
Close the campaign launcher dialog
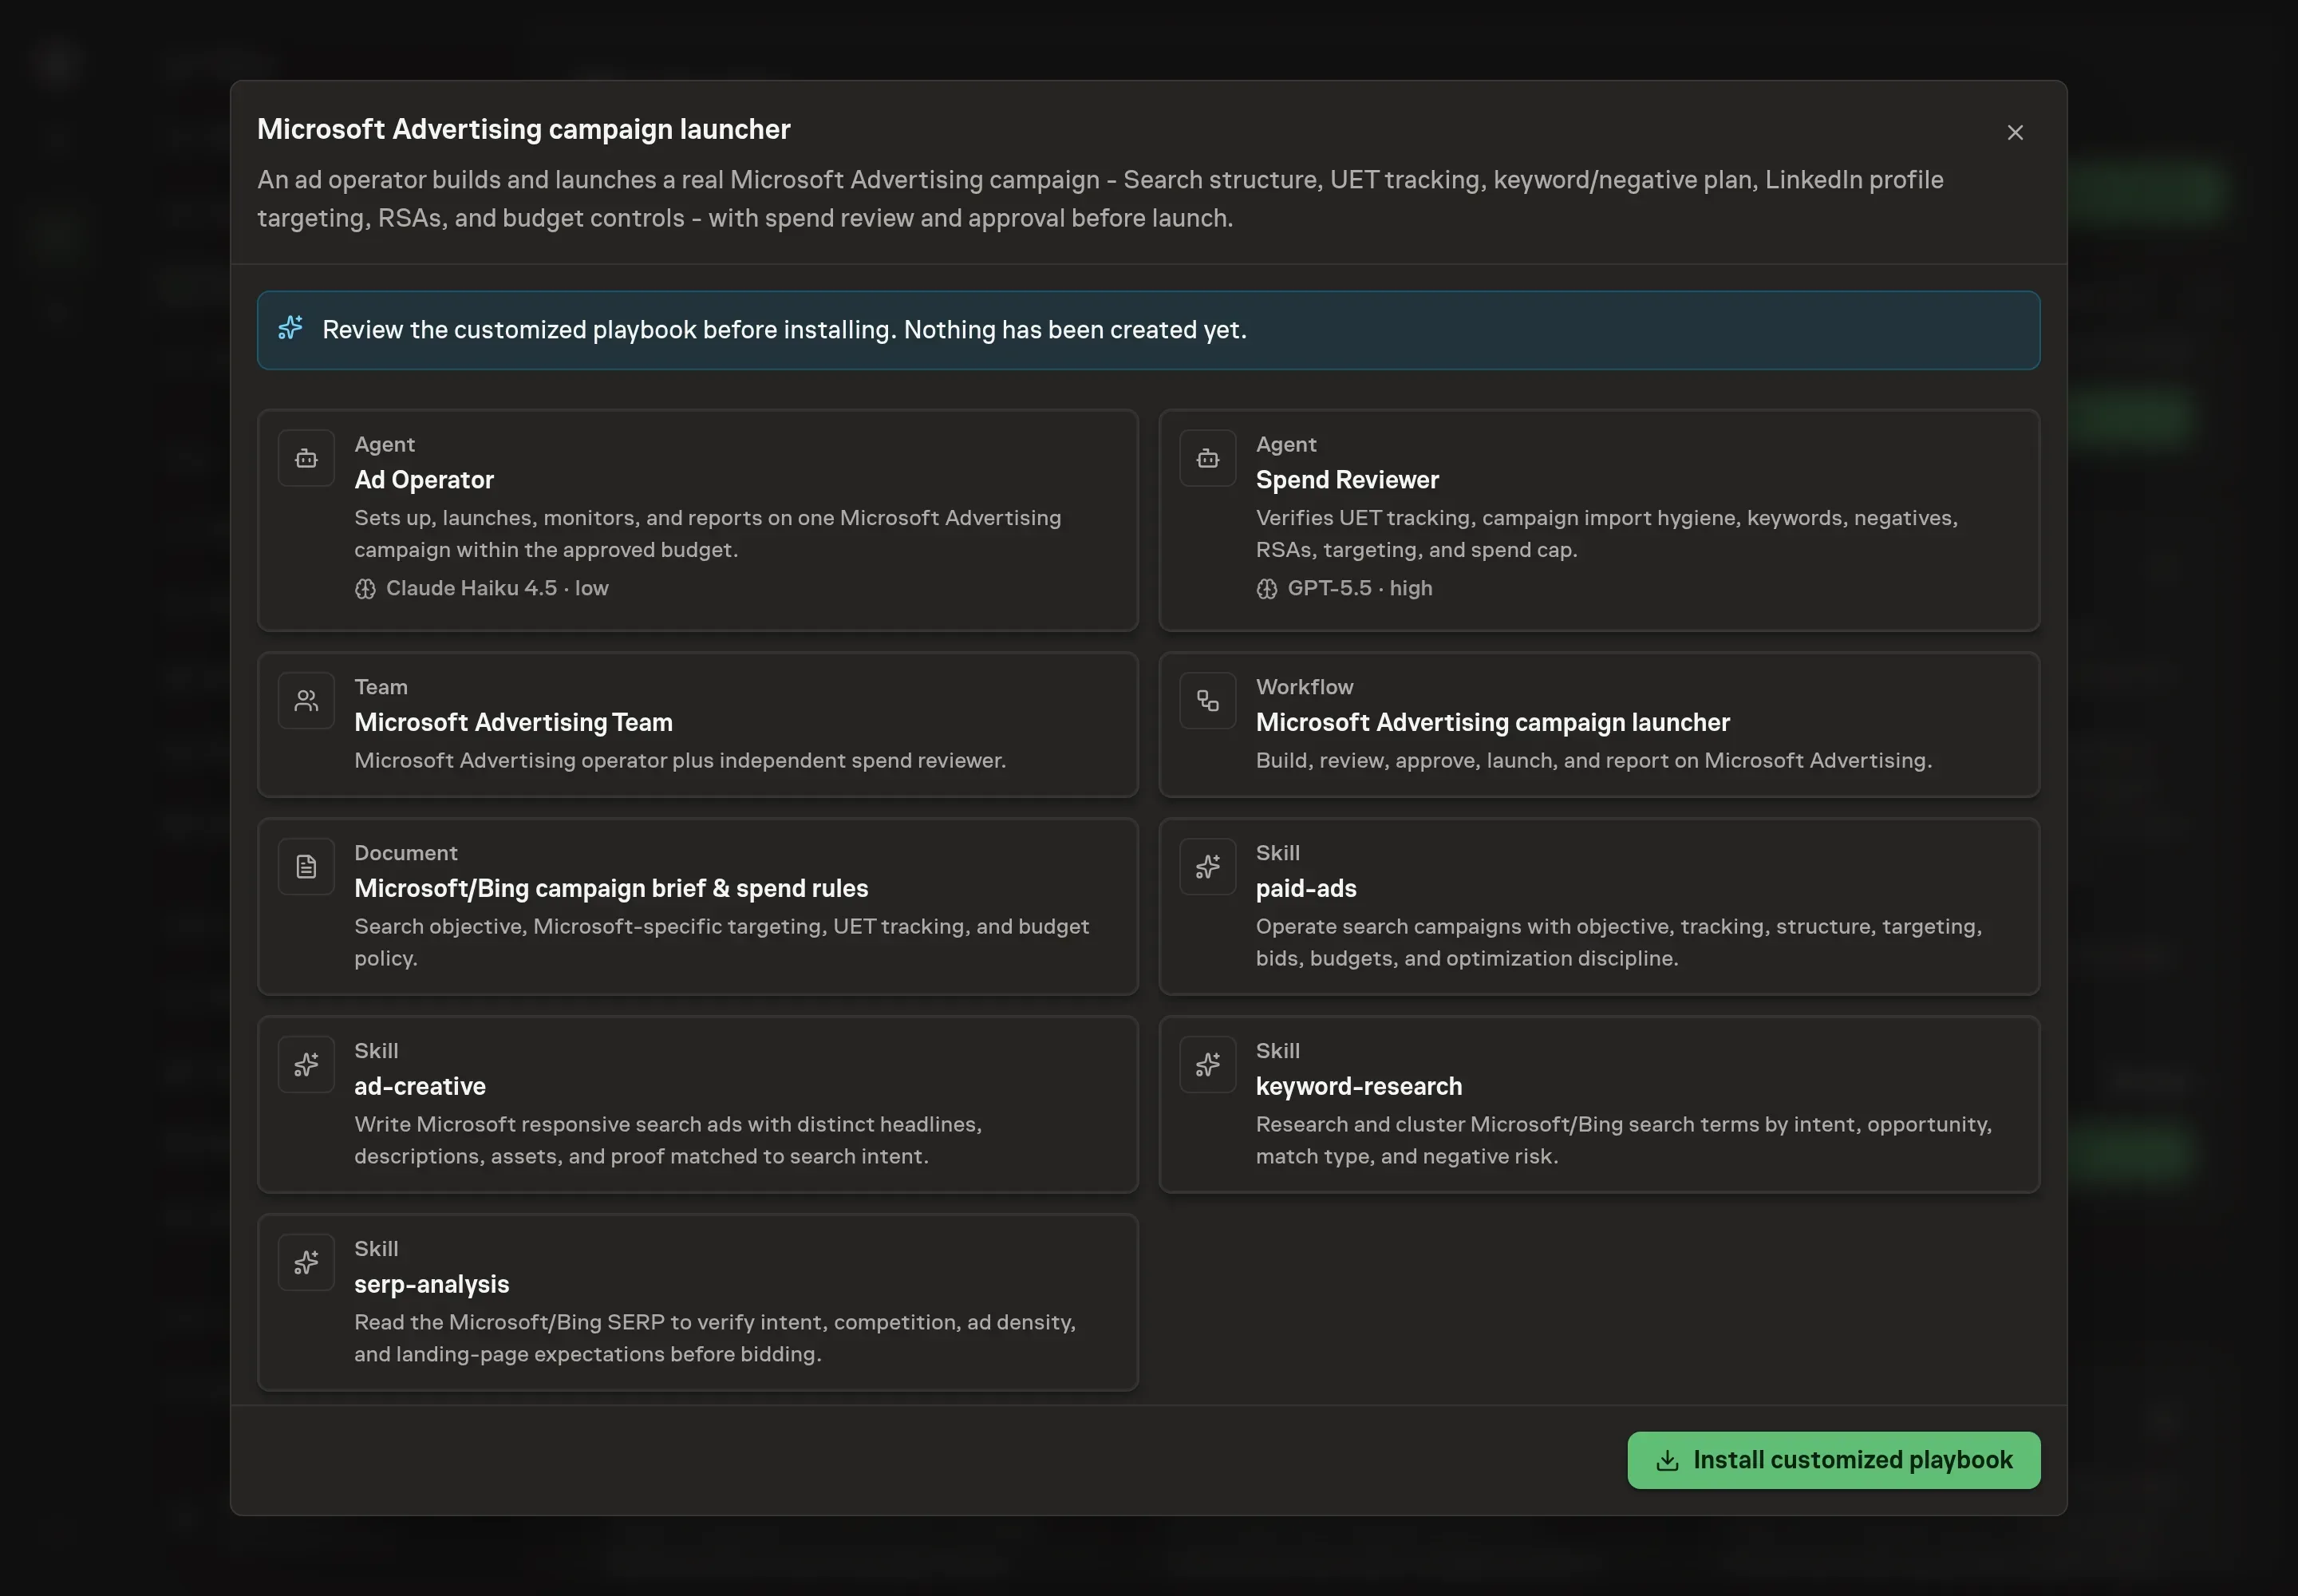pos(2014,133)
